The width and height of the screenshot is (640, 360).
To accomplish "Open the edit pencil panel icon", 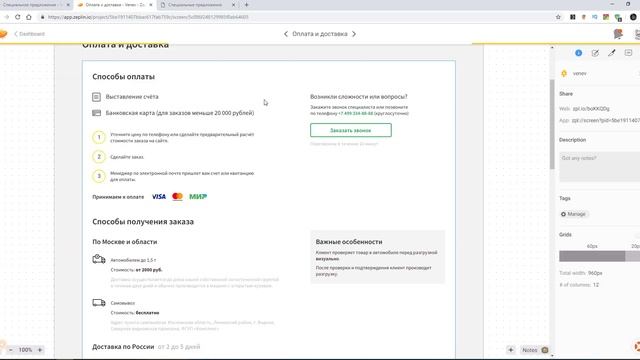I will click(595, 53).
